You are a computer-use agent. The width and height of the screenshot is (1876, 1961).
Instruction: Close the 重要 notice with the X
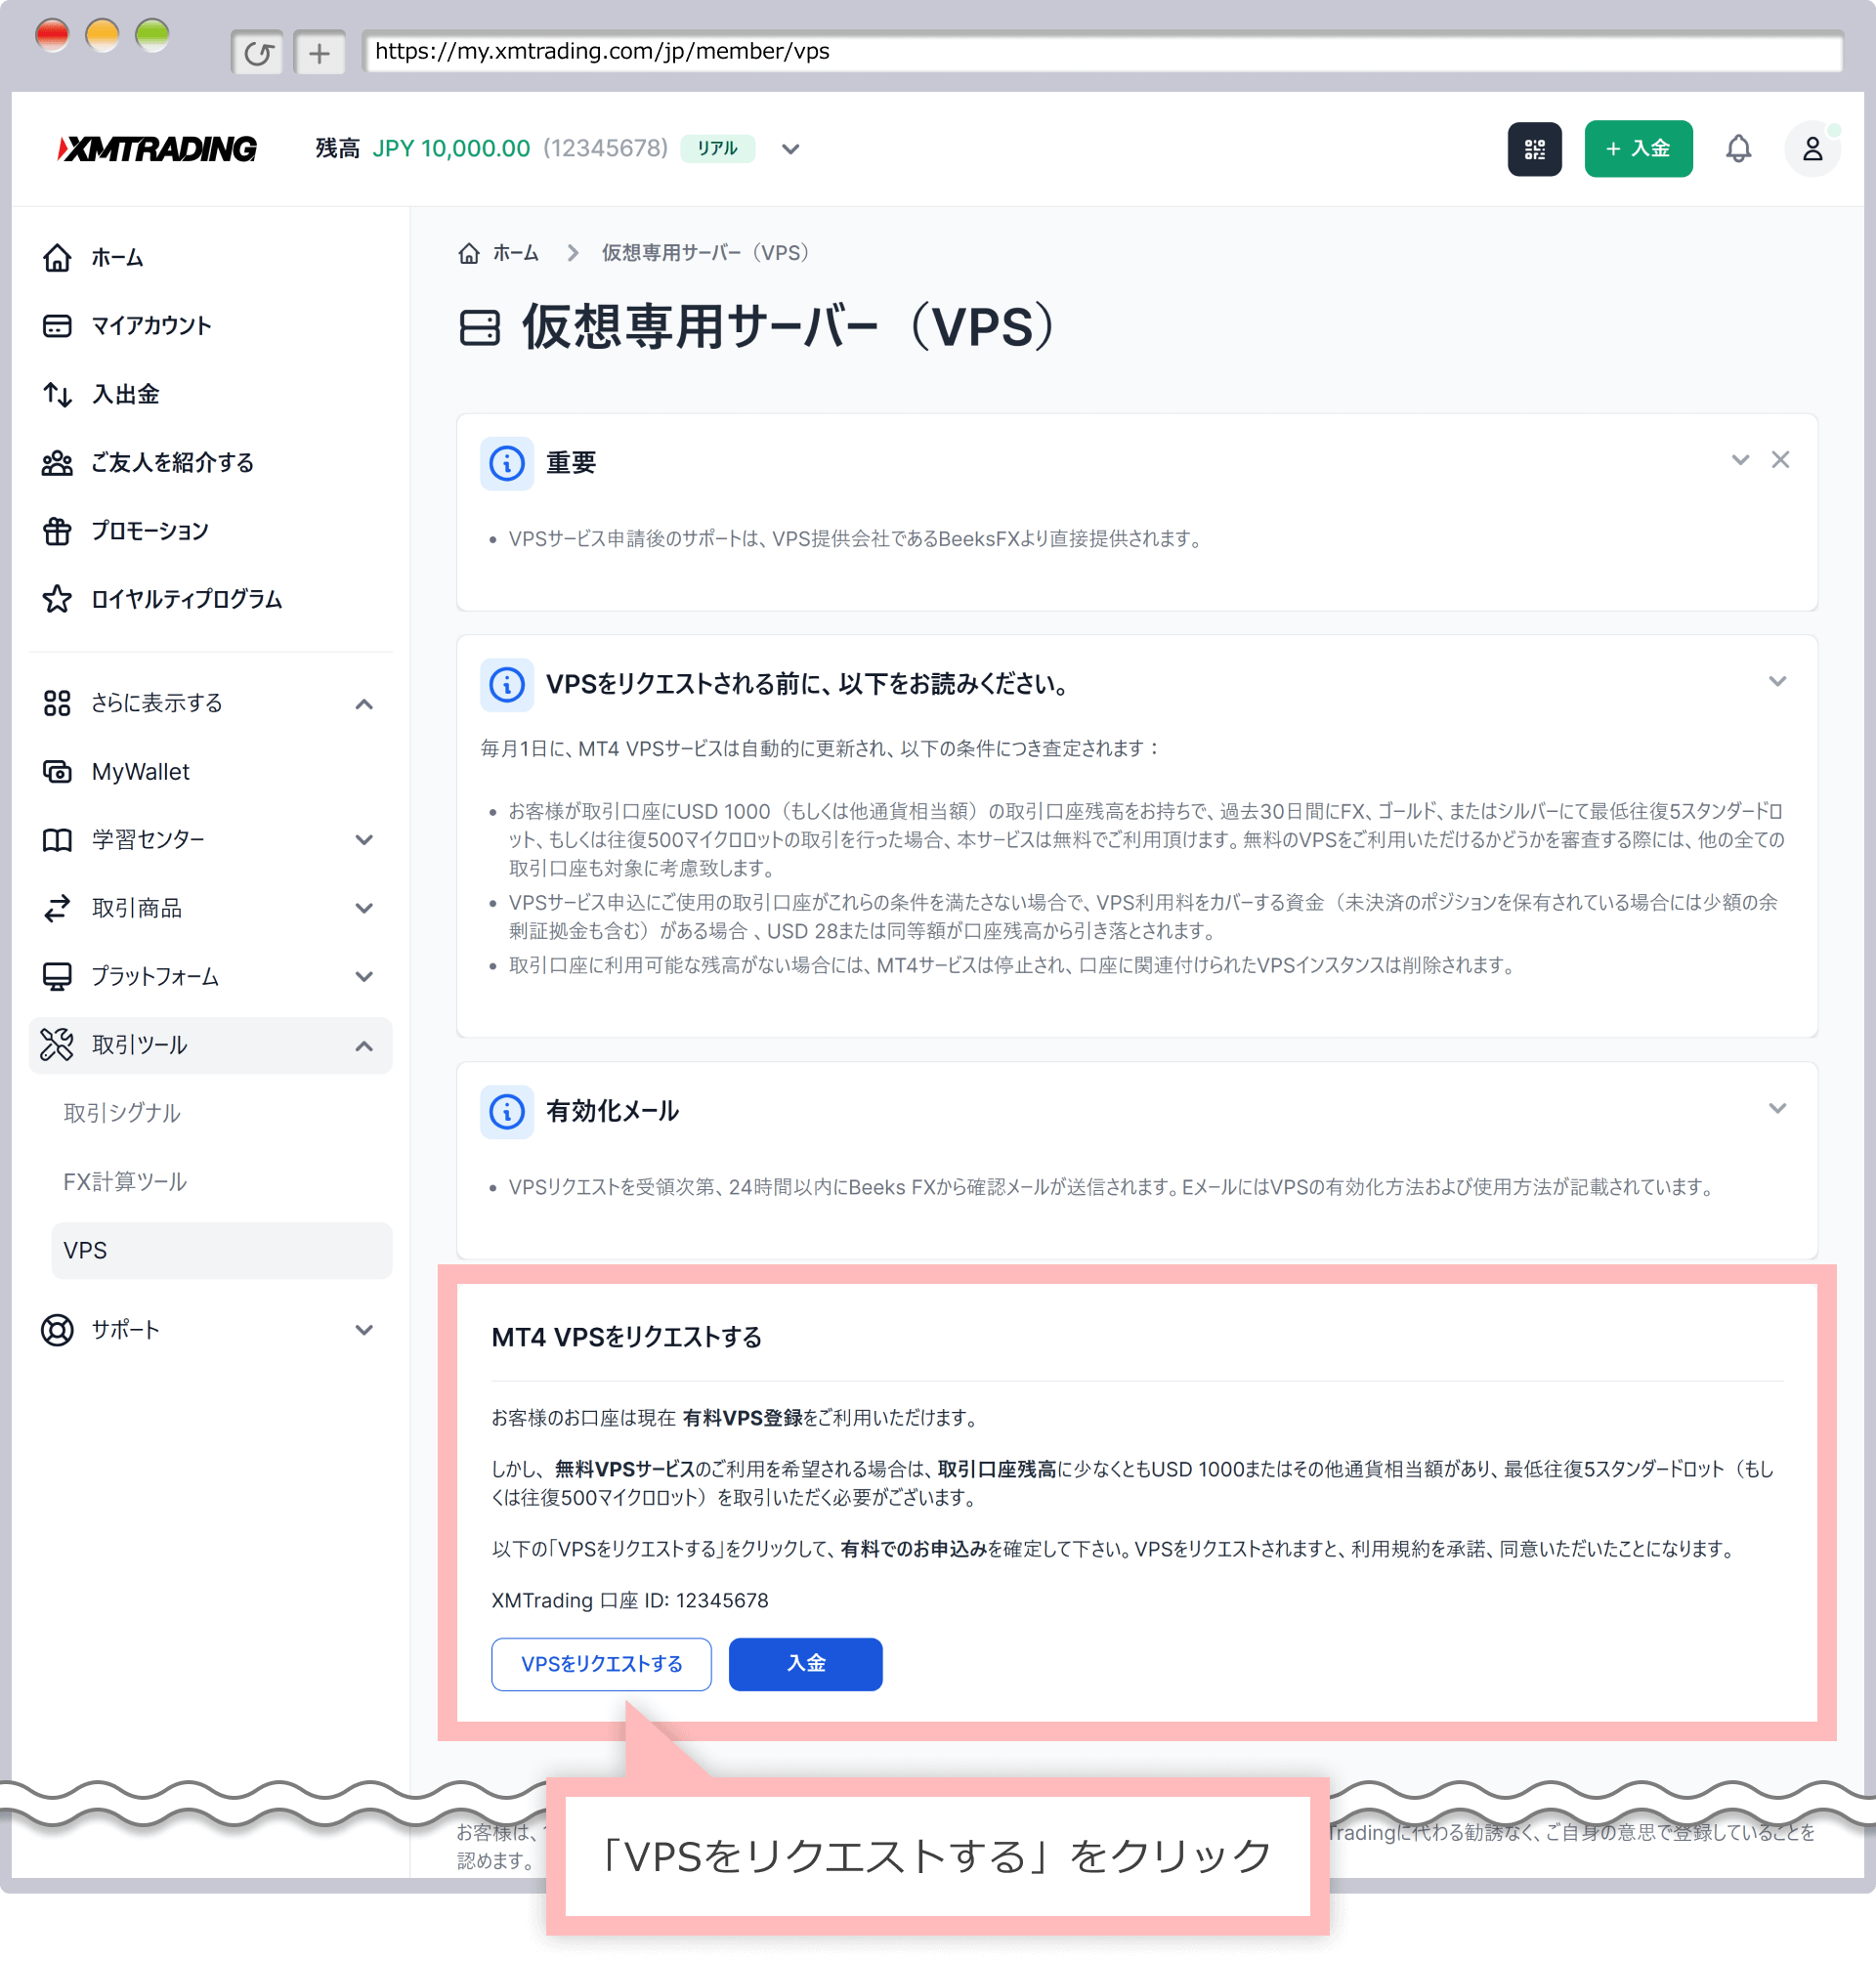[x=1780, y=460]
